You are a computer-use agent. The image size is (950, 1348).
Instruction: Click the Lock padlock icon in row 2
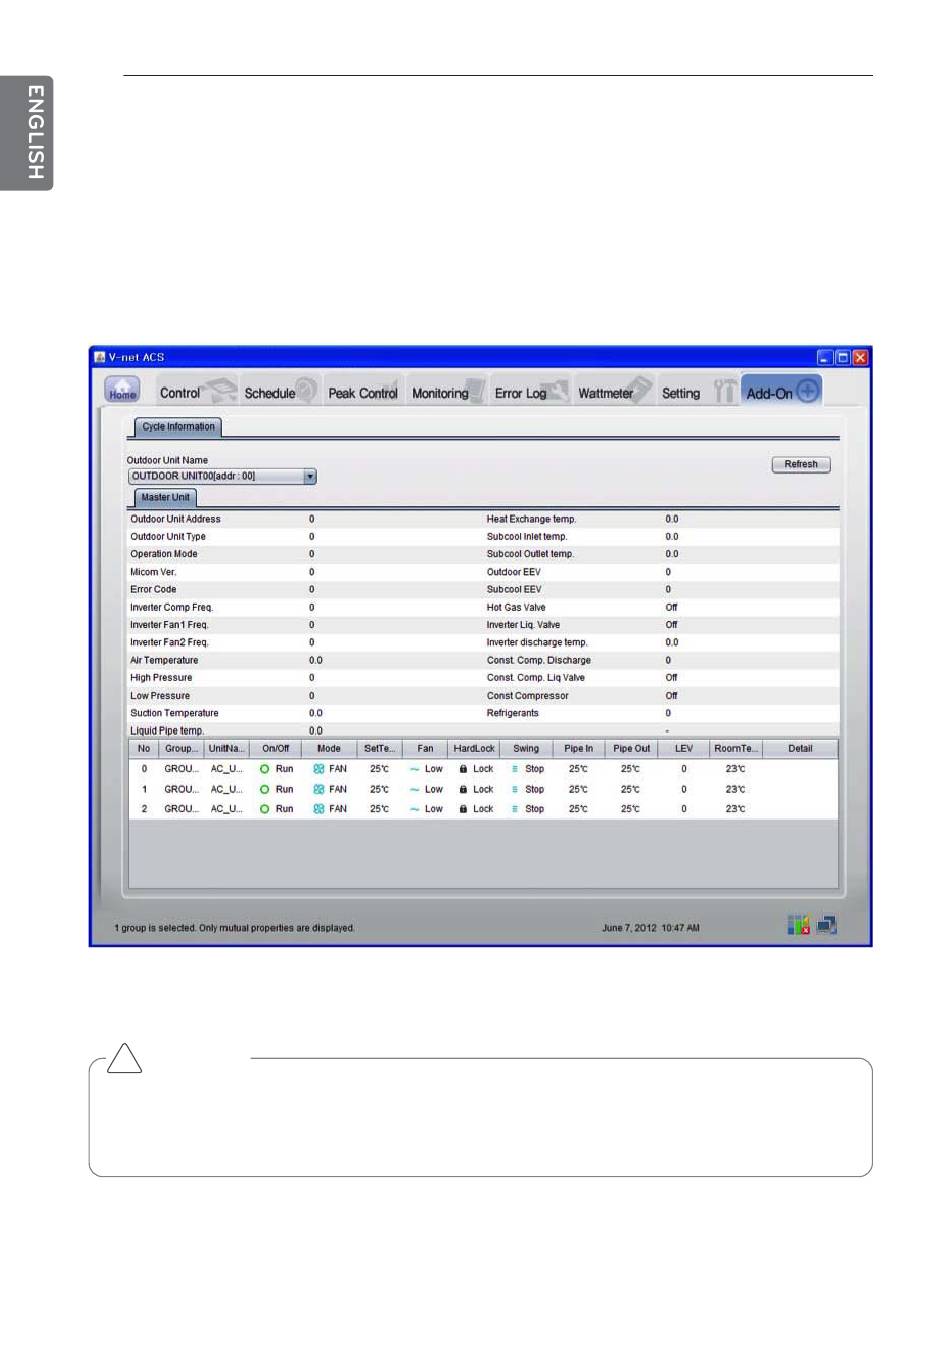point(463,809)
